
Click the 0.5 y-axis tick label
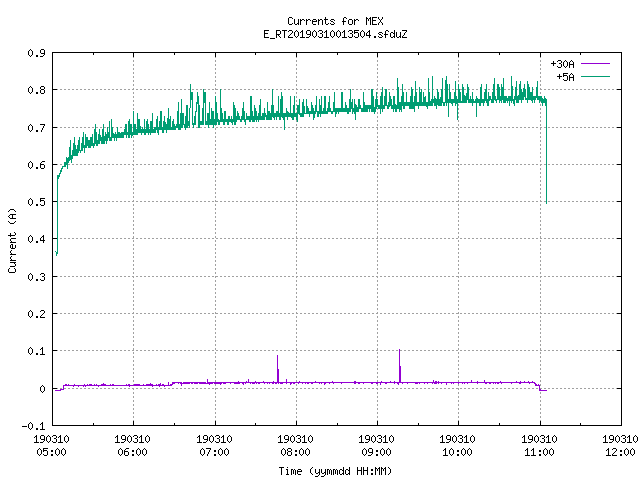36,202
